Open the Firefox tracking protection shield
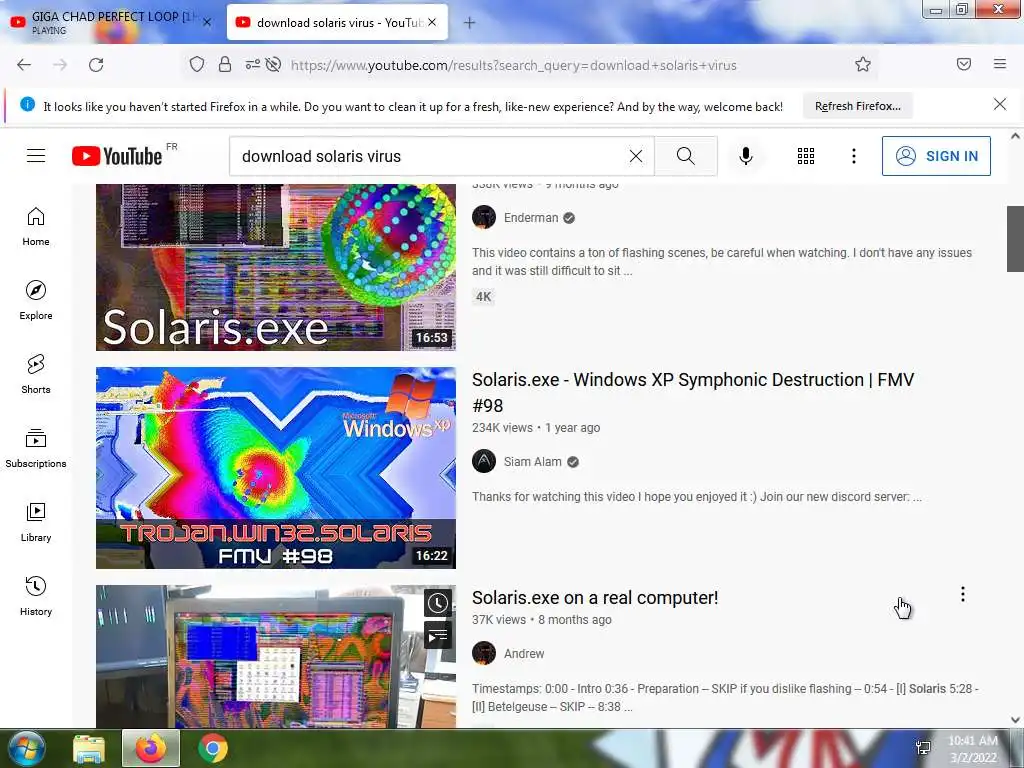This screenshot has height=768, width=1024. (197, 64)
